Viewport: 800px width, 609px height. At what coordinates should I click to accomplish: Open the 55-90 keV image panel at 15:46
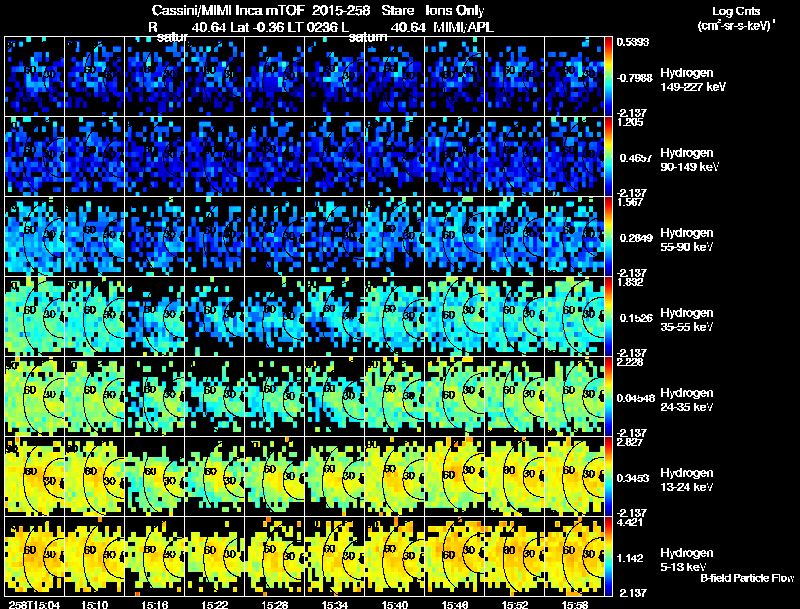pyautogui.click(x=455, y=237)
